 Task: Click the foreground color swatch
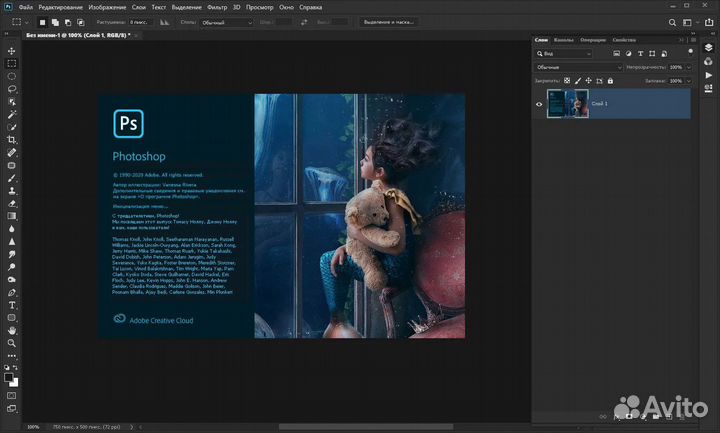point(9,376)
